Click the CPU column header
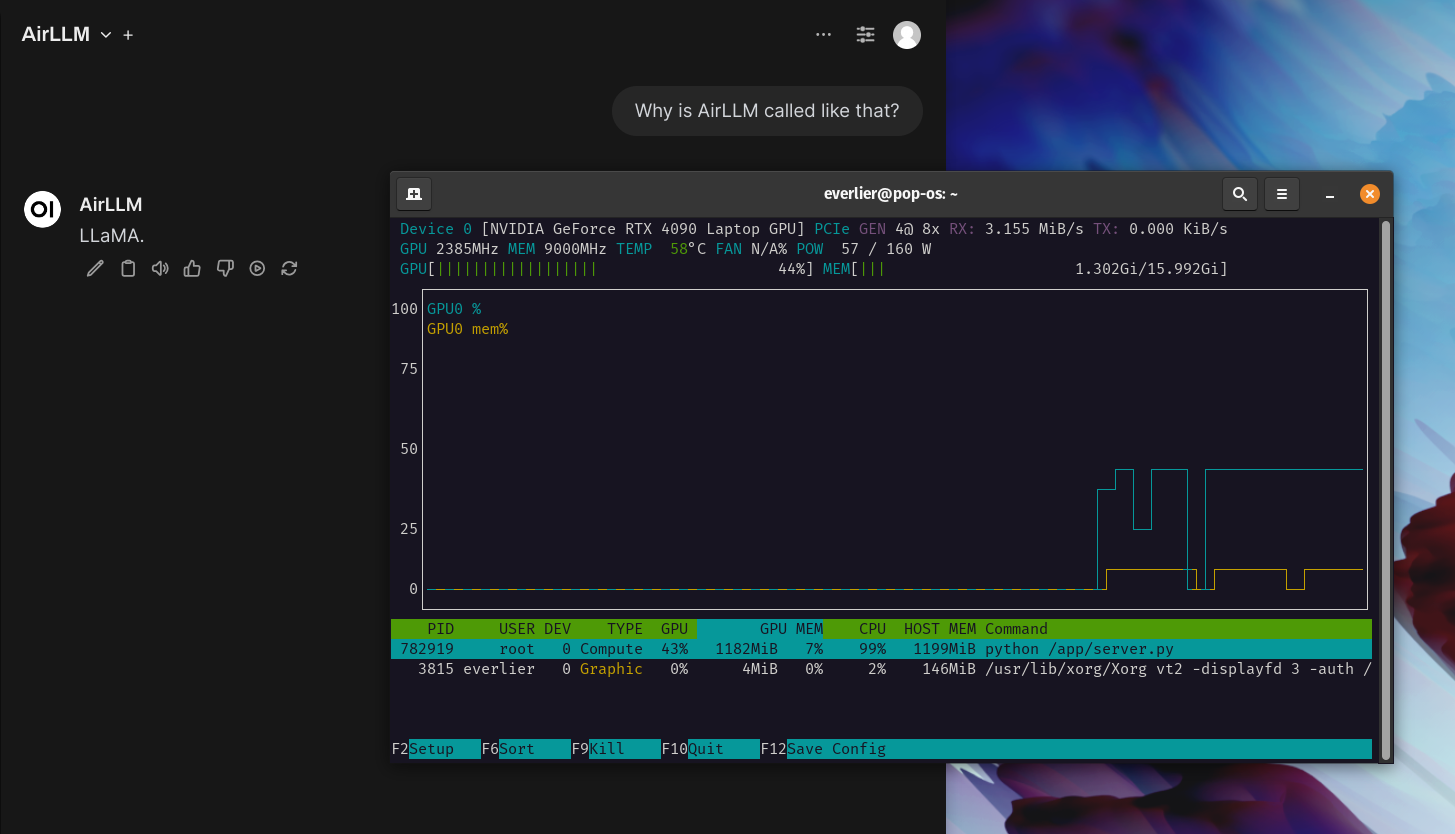Viewport: 1455px width, 834px height. point(872,629)
